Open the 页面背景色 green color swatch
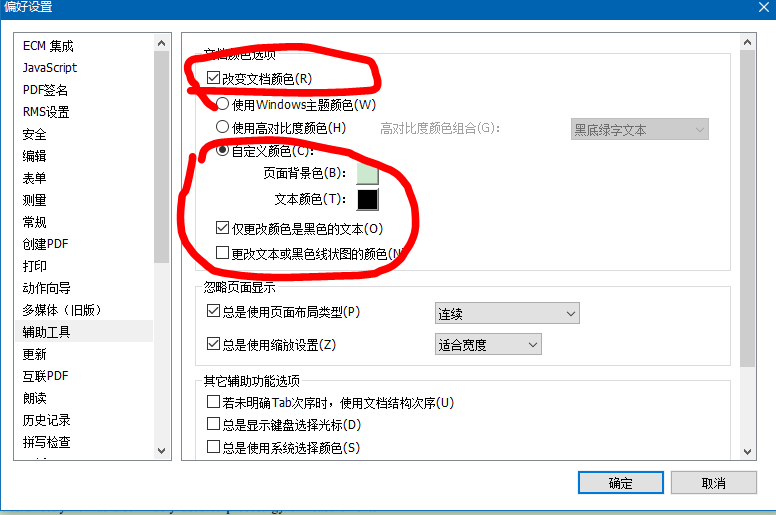Screen dimensions: 776x515 (367, 174)
